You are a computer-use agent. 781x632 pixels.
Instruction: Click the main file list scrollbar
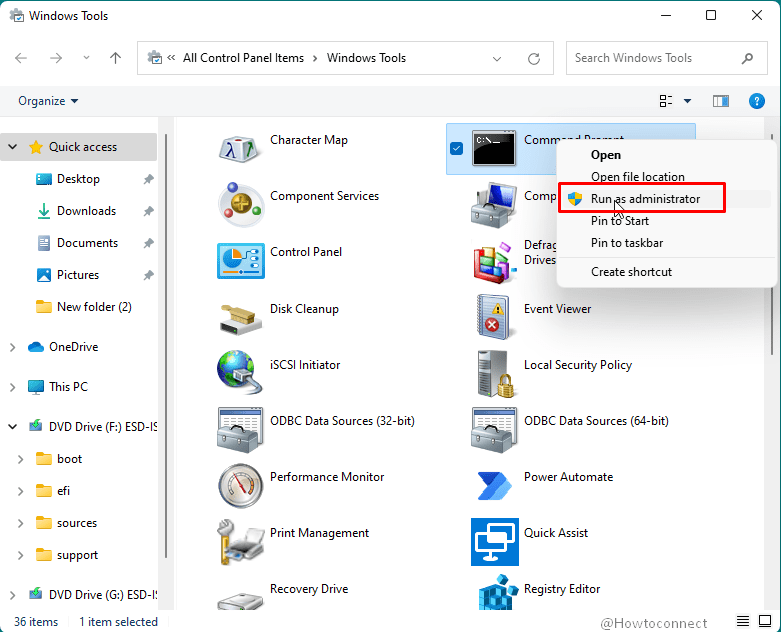pyautogui.click(x=772, y=244)
